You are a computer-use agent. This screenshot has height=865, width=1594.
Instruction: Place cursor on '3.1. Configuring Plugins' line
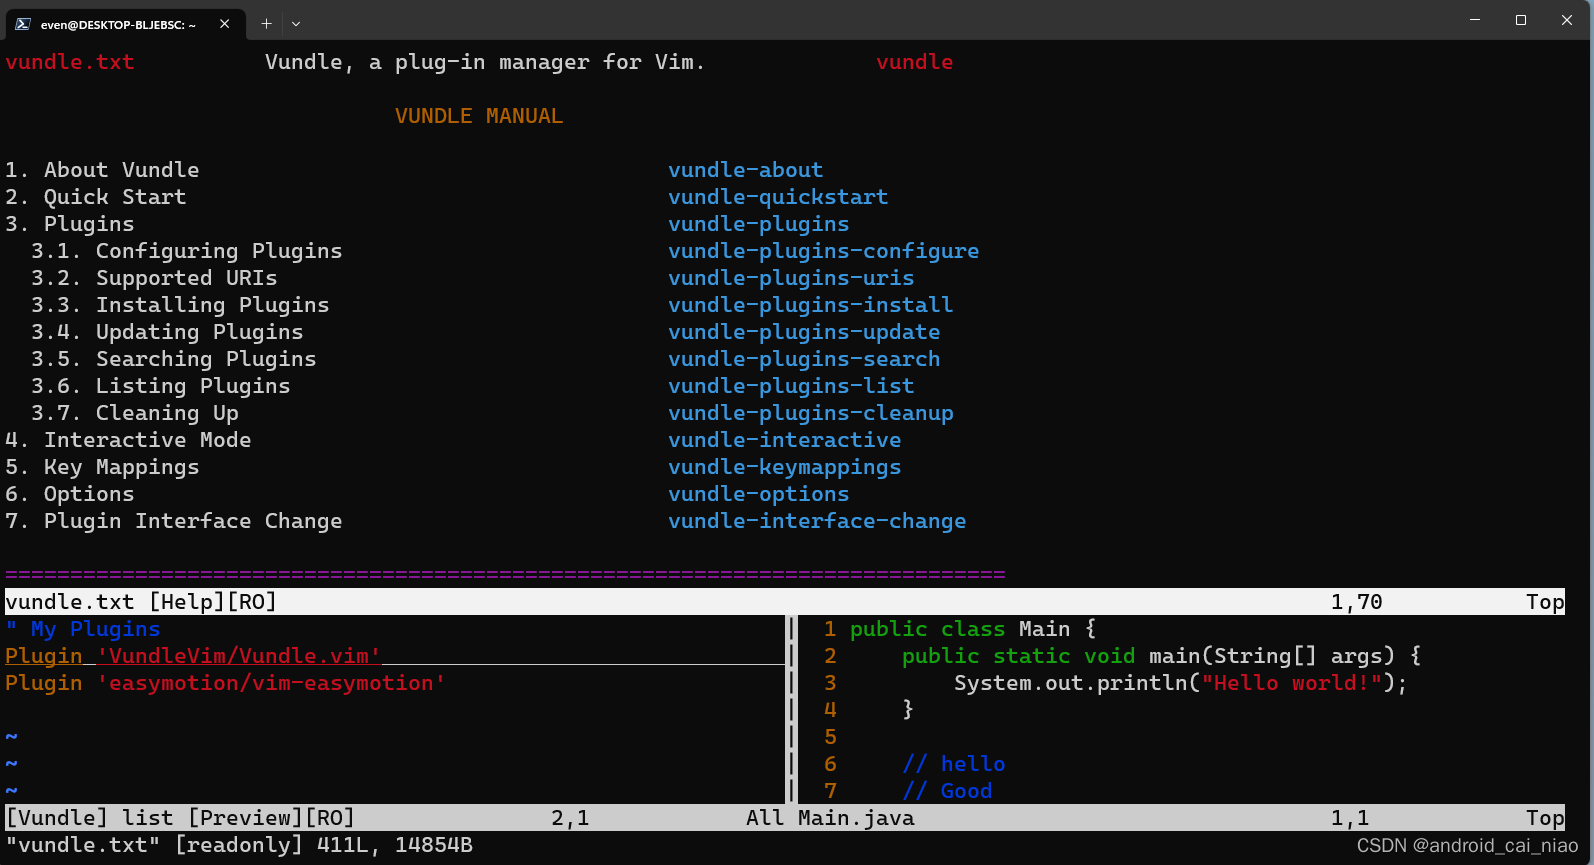(x=187, y=251)
